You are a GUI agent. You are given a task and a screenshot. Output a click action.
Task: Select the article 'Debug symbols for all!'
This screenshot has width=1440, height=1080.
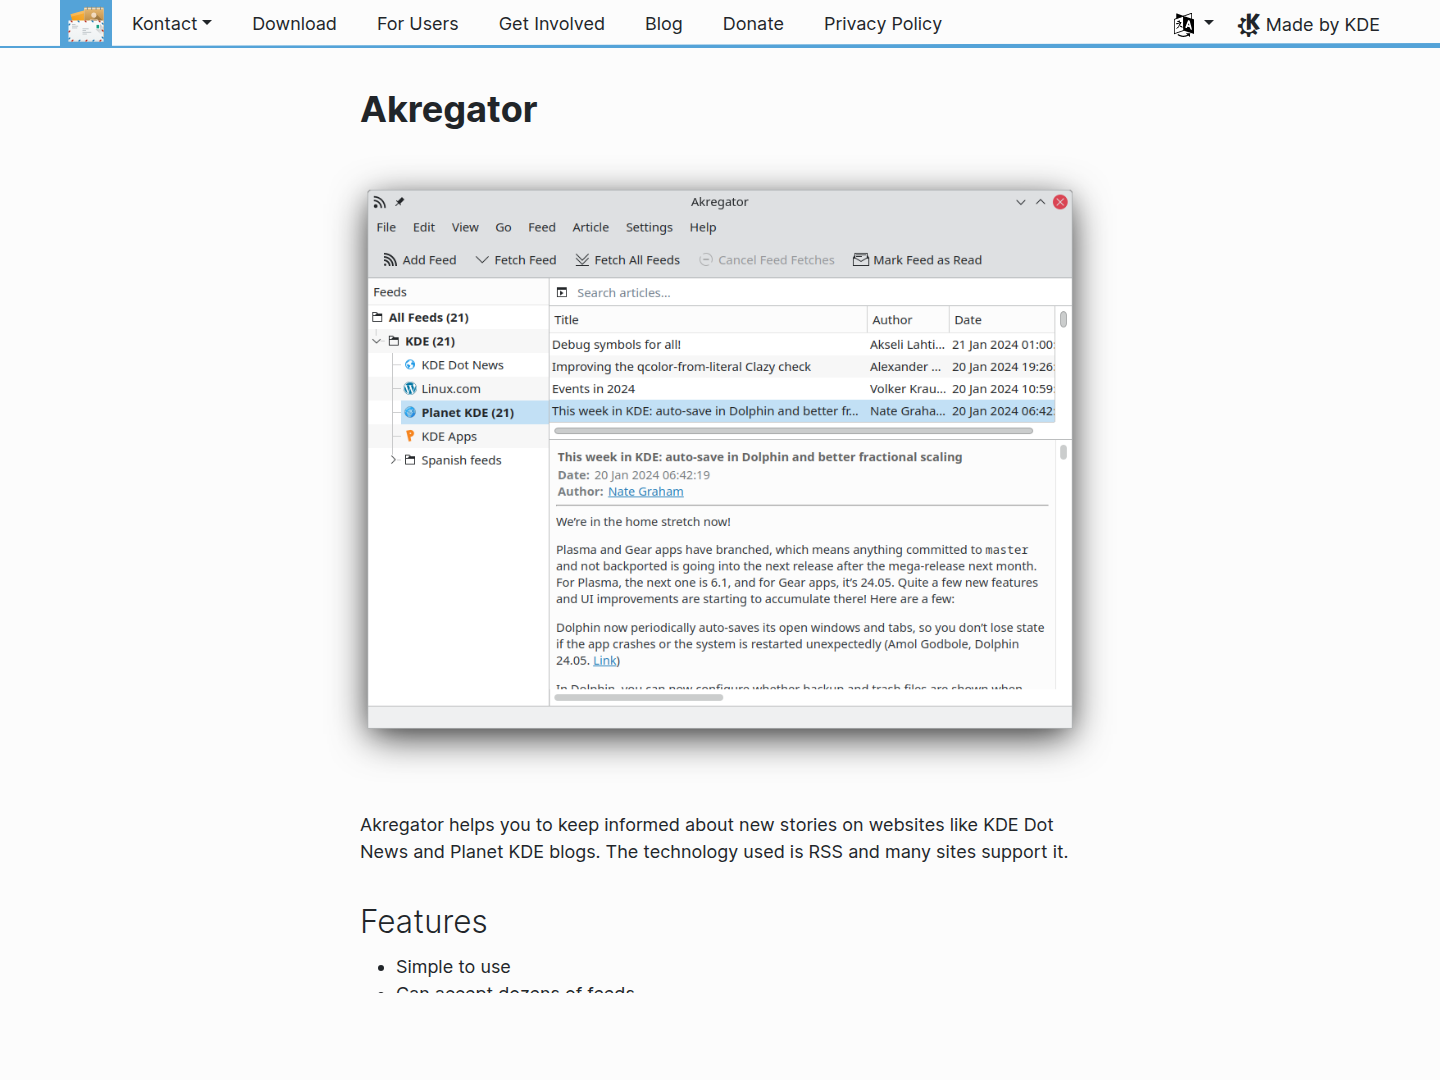pos(802,345)
